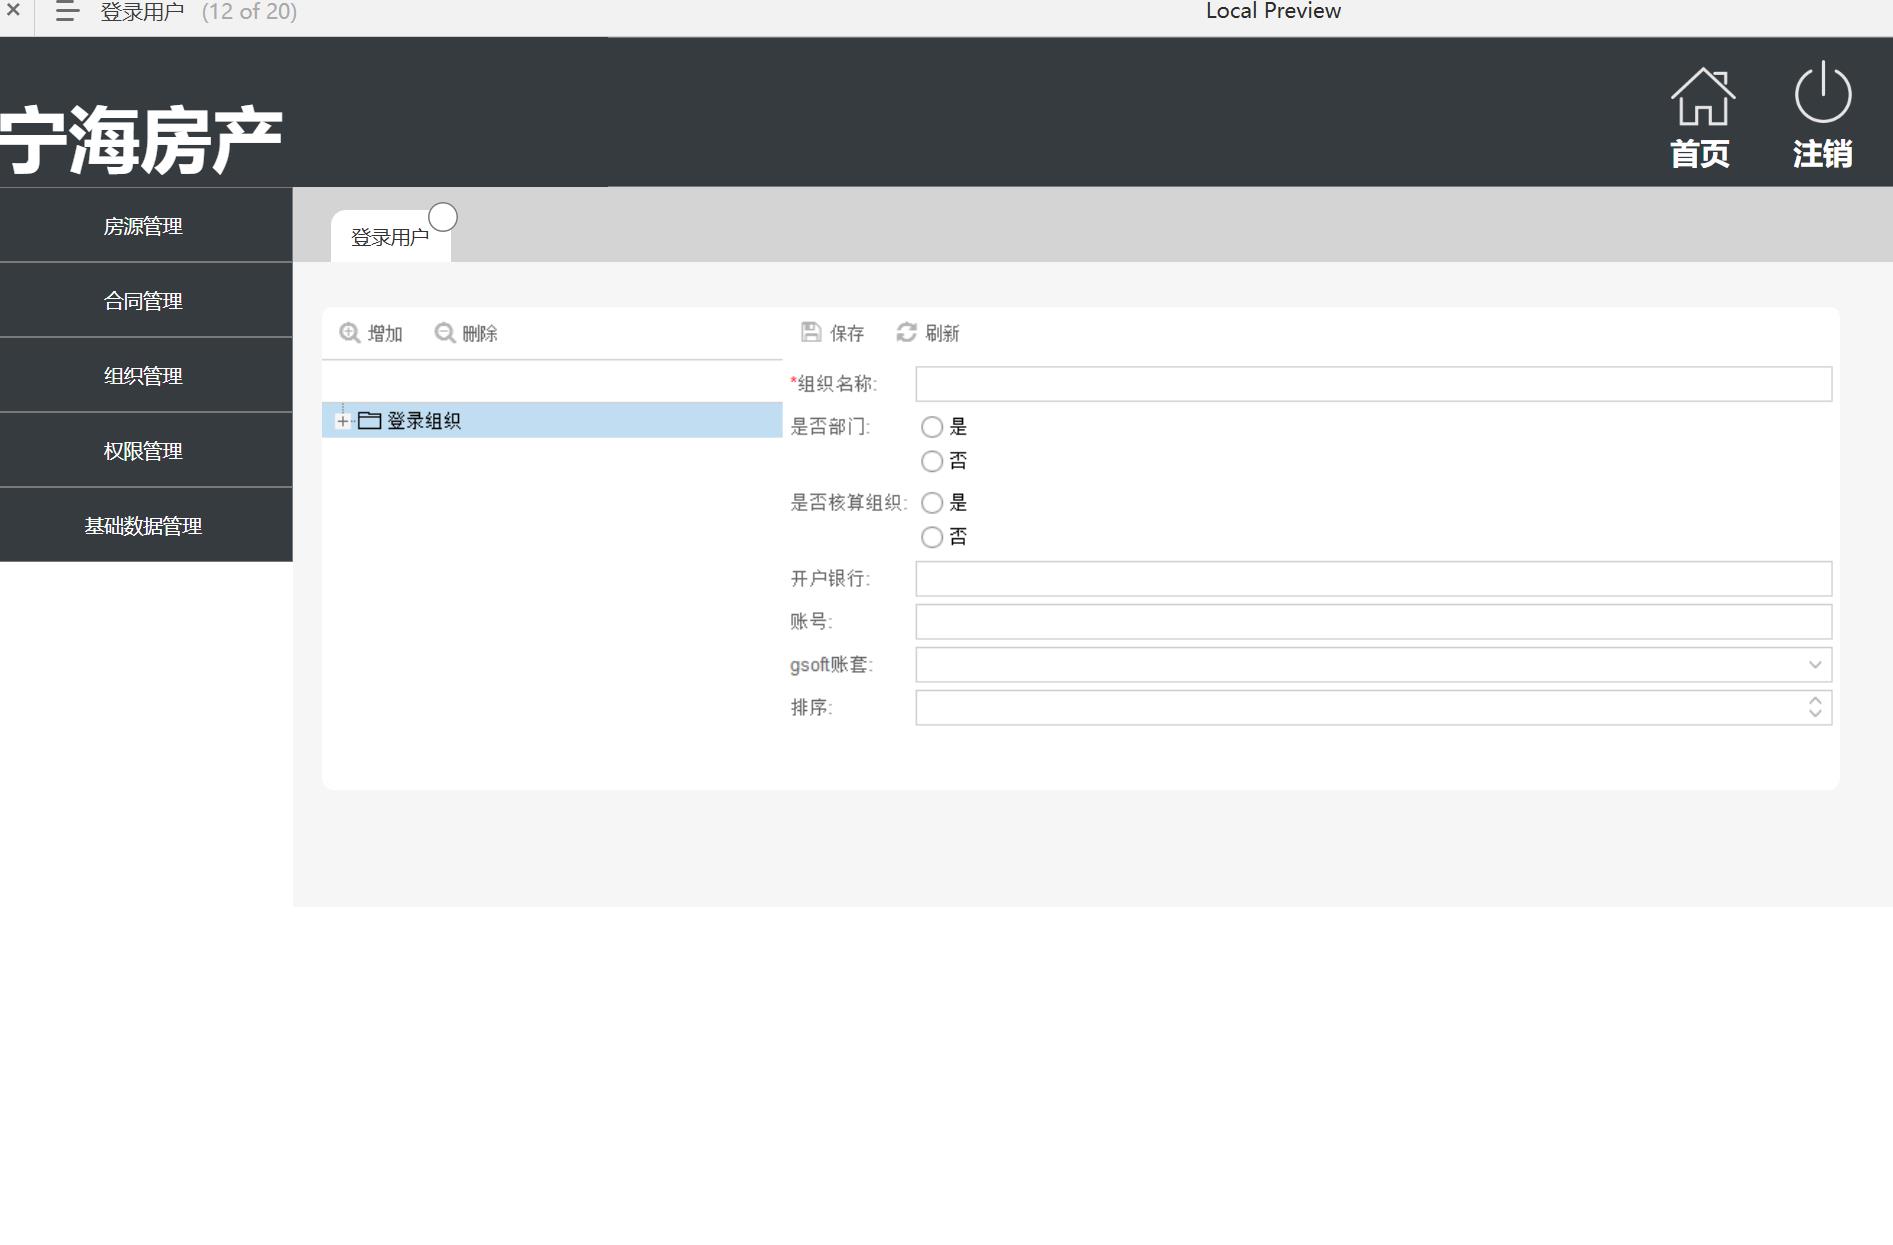Open 房源管理 in the sidebar
The width and height of the screenshot is (1893, 1245).
[x=146, y=226]
